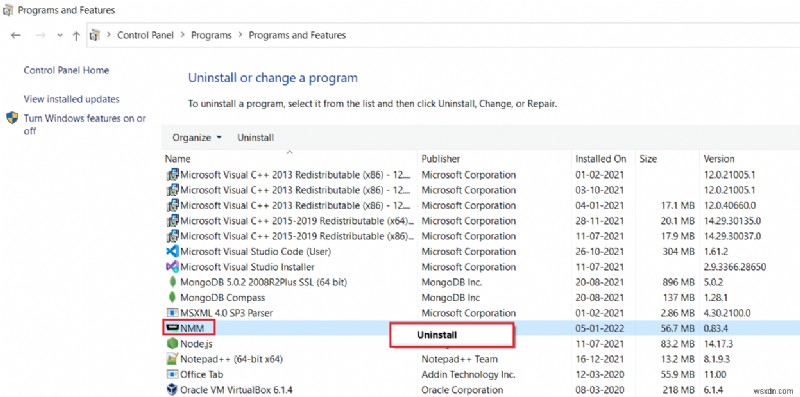Image resolution: width=800 pixels, height=397 pixels.
Task: Click the Oracle VM VirtualBox icon
Action: coord(172,390)
